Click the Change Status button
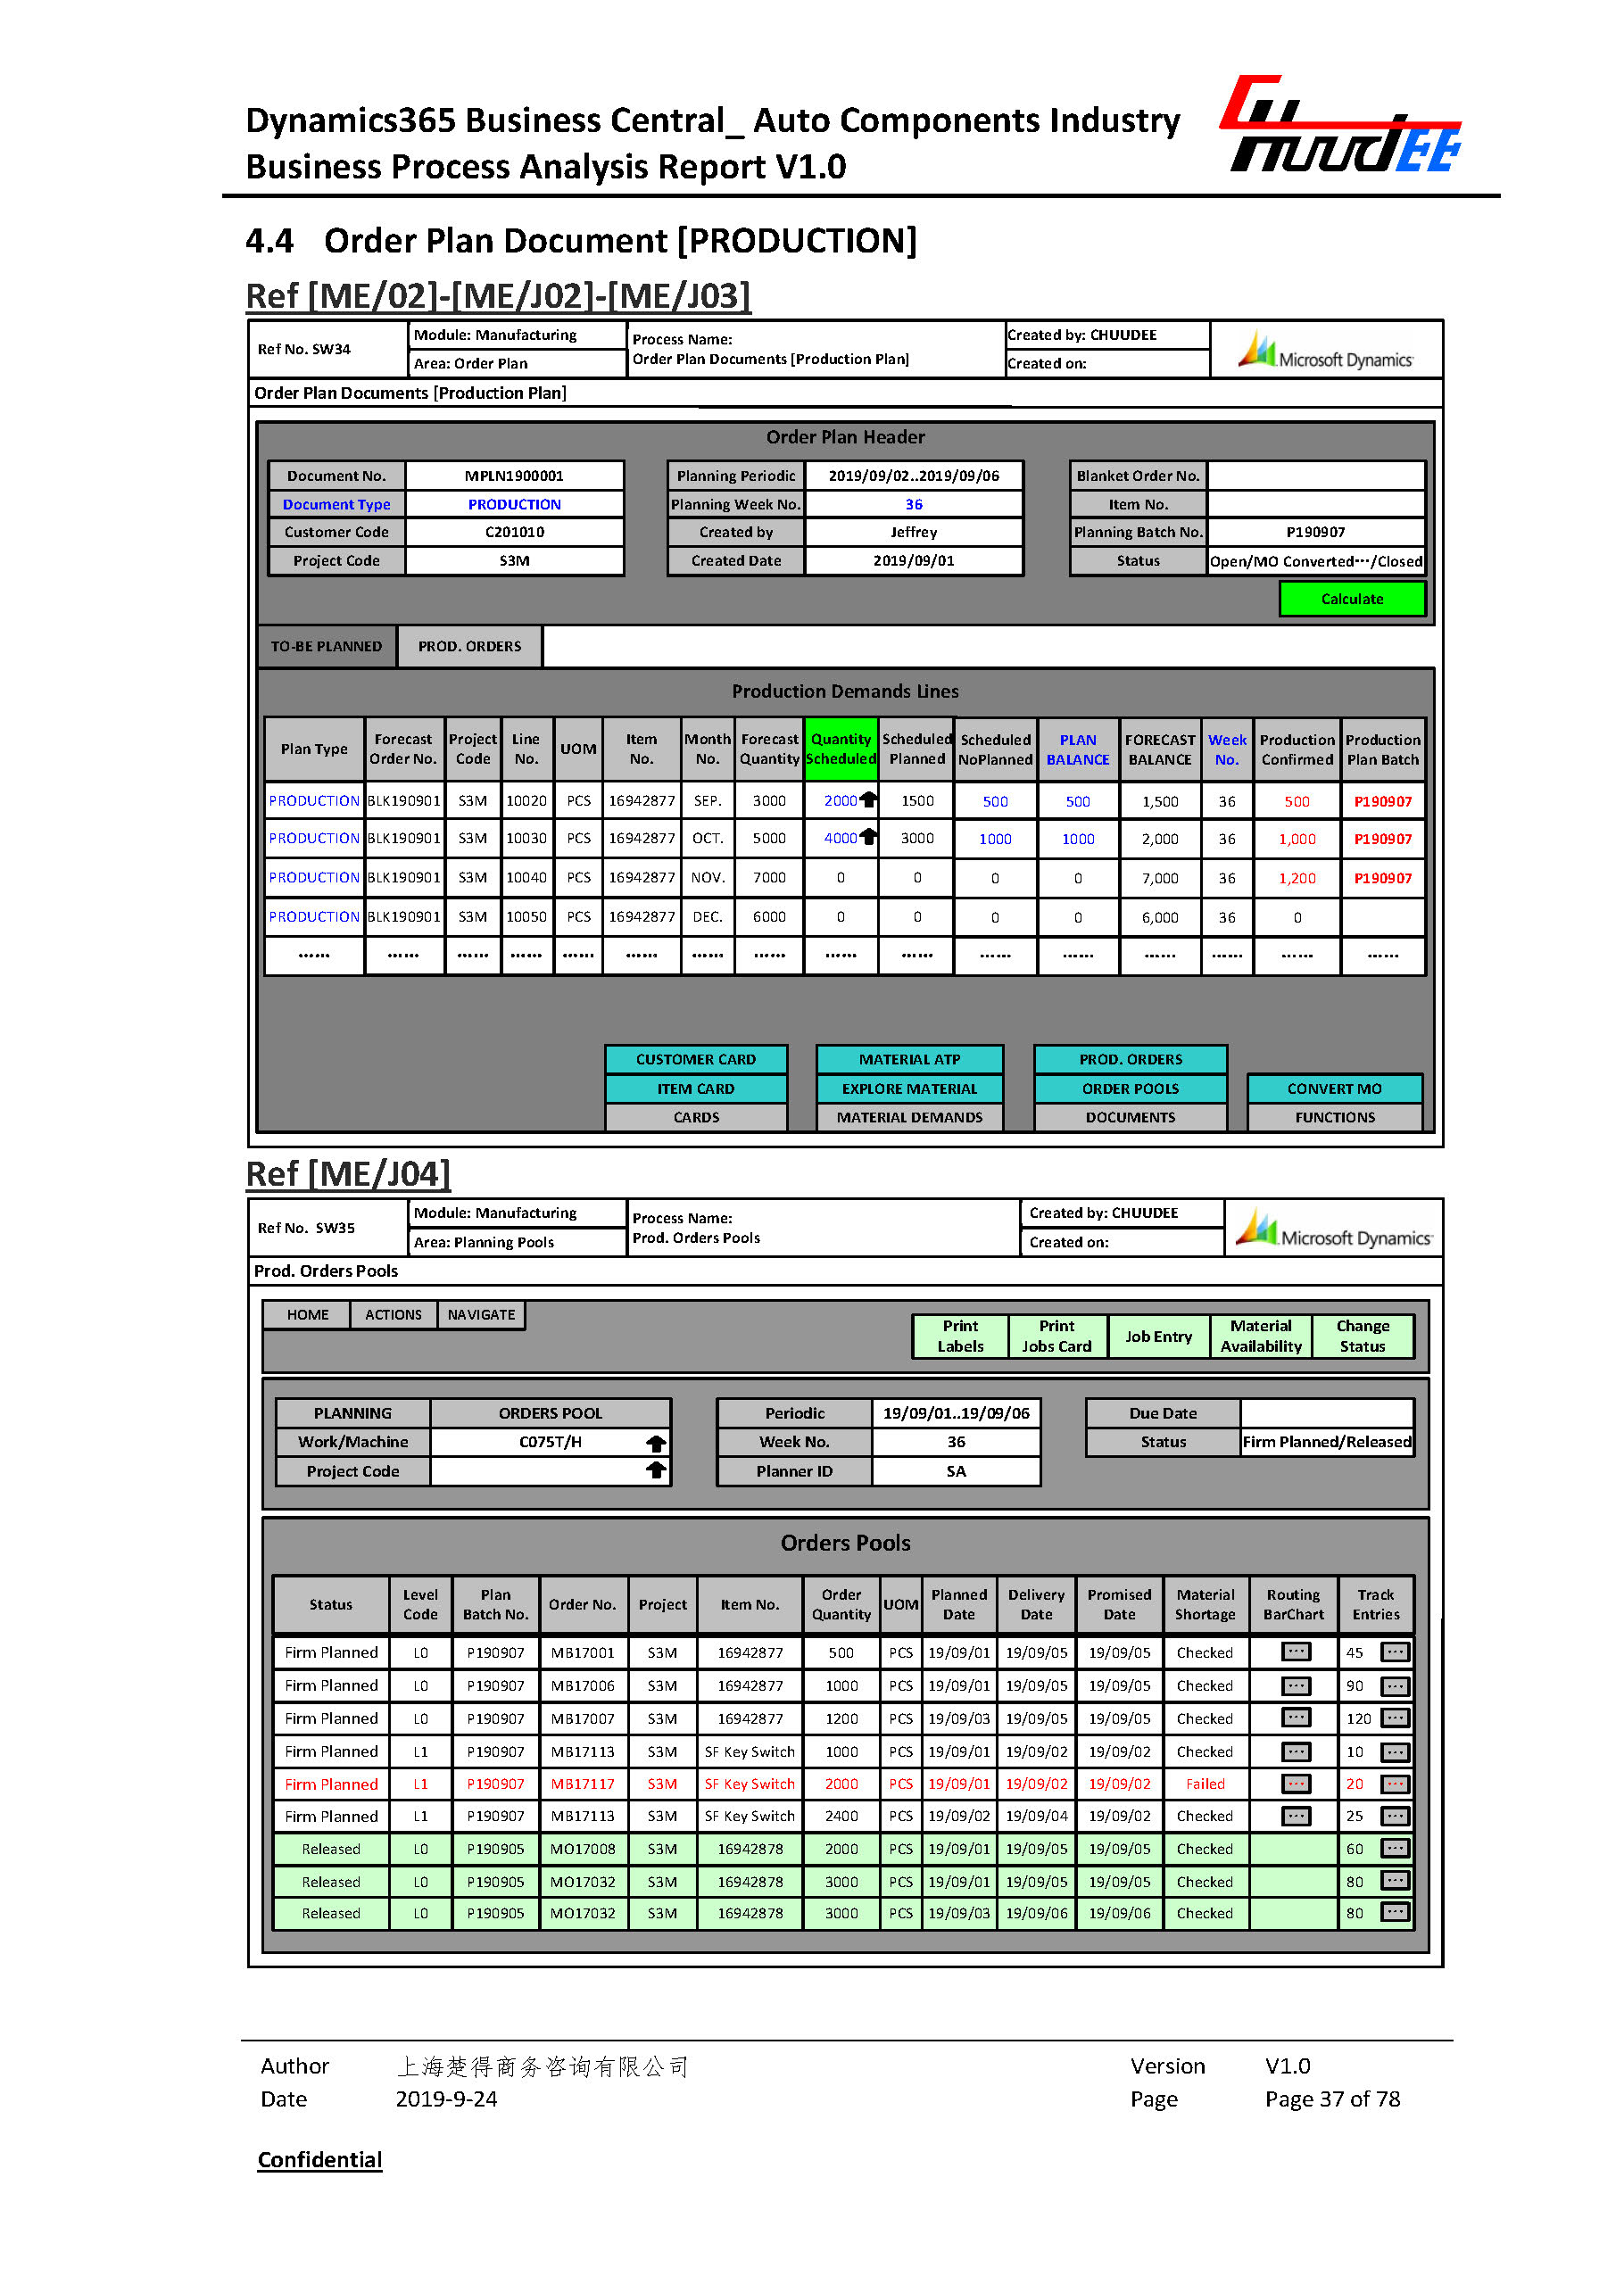The width and height of the screenshot is (1624, 2285). coord(1362,1336)
